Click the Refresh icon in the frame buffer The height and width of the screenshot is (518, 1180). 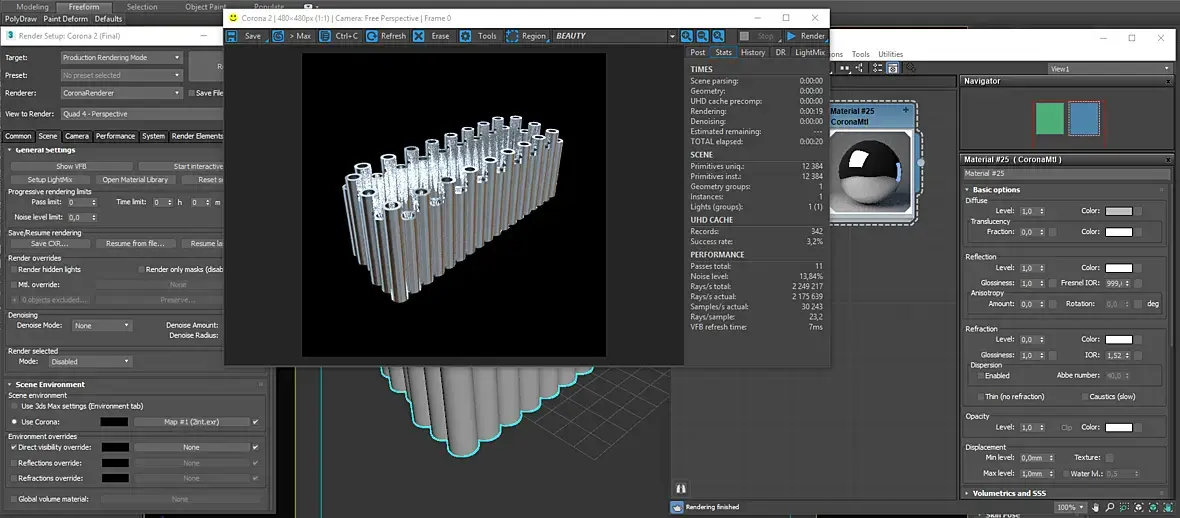click(x=372, y=36)
